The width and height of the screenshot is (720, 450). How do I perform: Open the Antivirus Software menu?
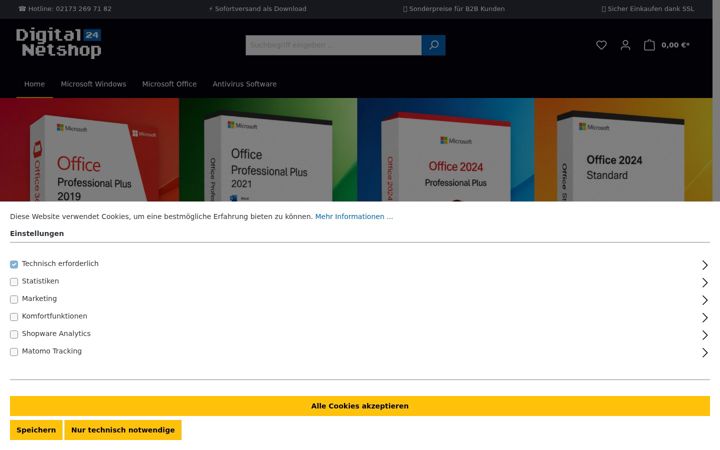tap(244, 84)
